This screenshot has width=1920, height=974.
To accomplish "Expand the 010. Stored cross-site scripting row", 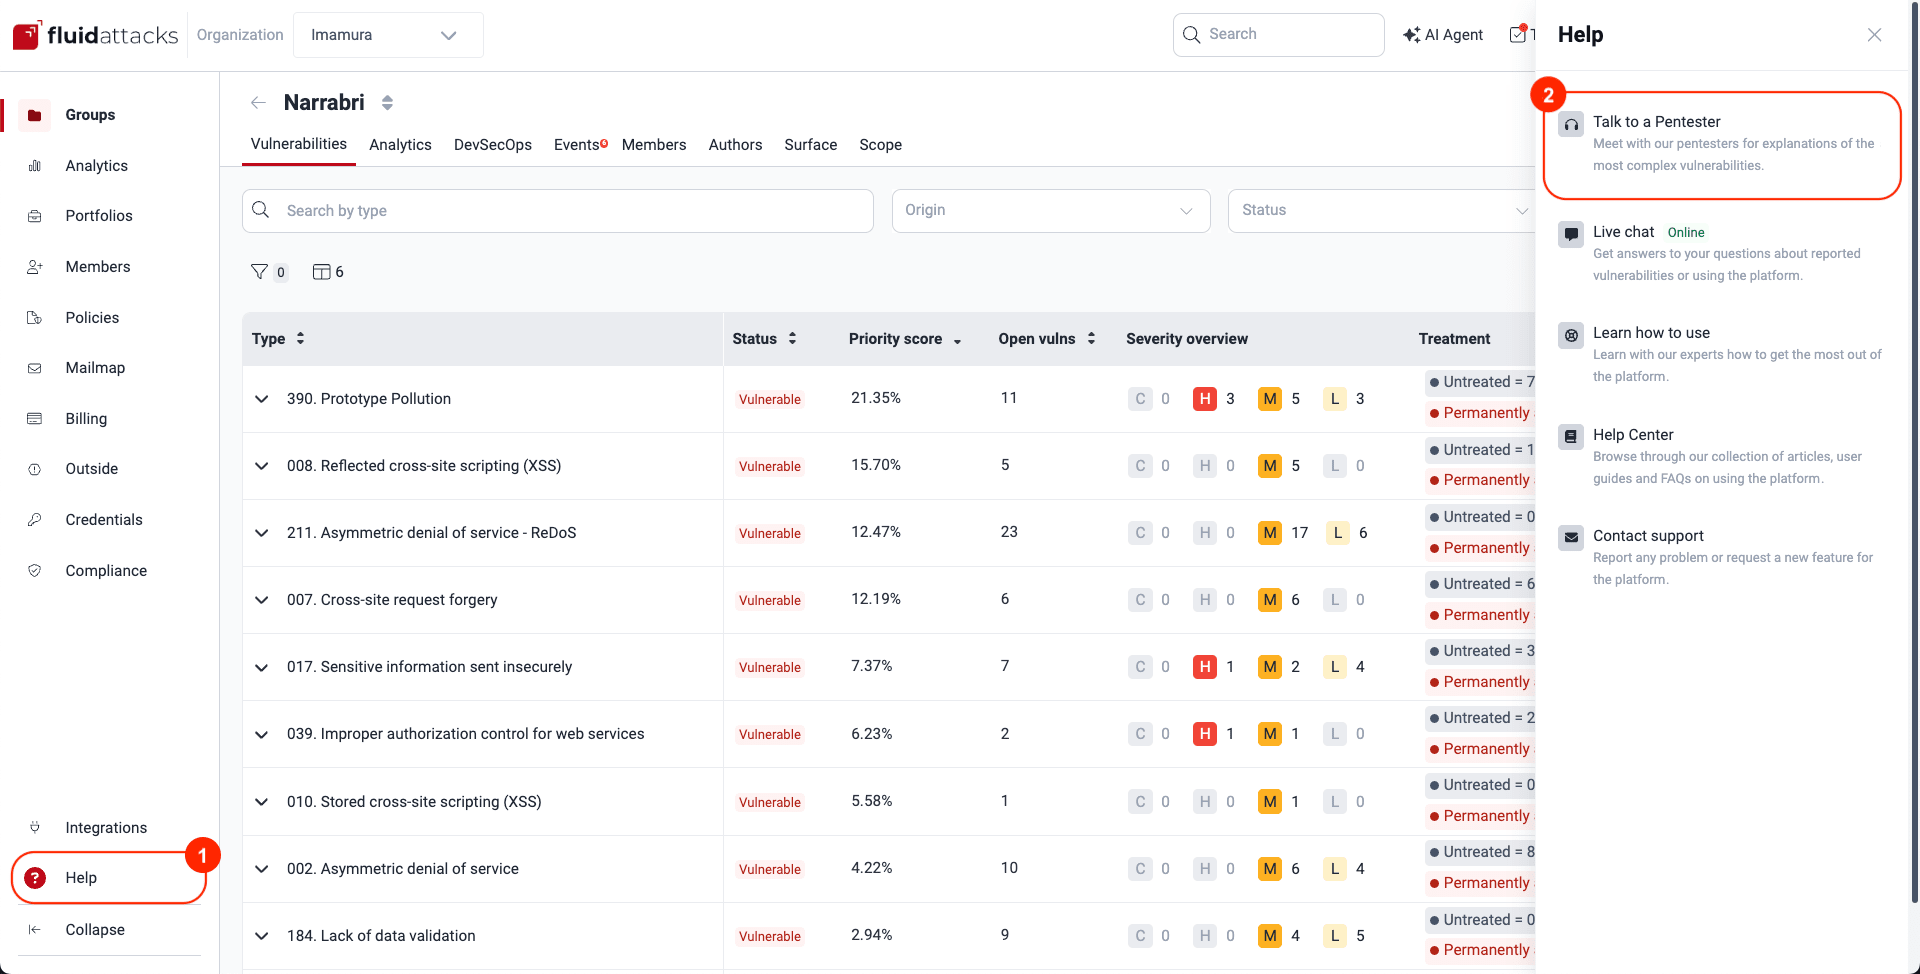I will click(262, 802).
